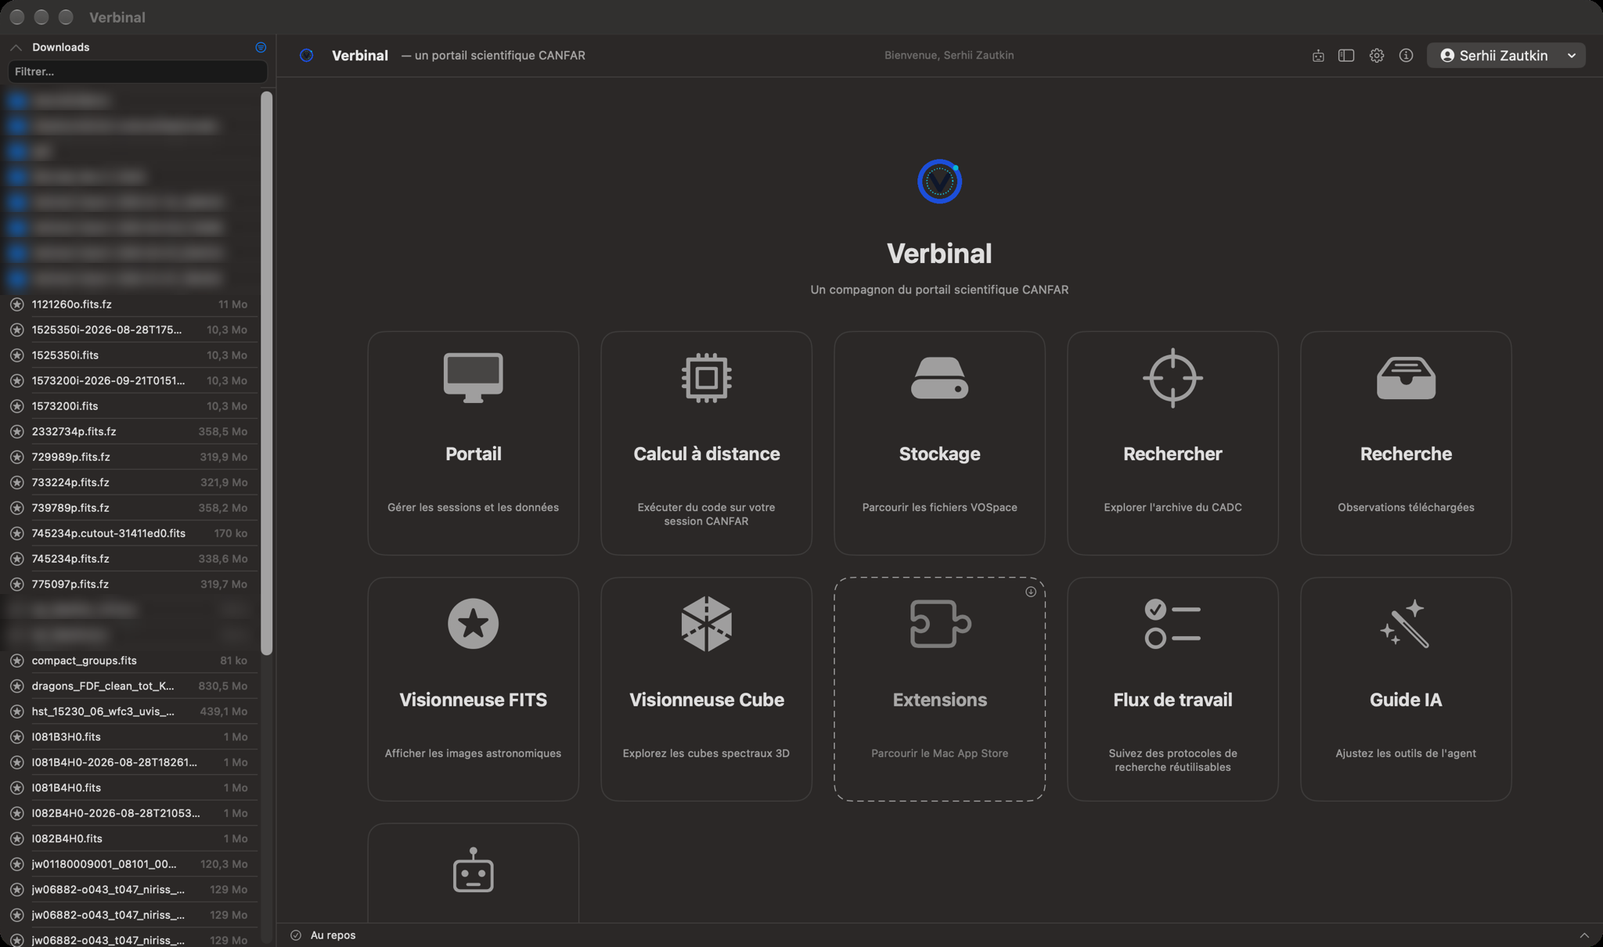
Task: Select 2332734p.fits.fz file entry
Action: pos(130,431)
